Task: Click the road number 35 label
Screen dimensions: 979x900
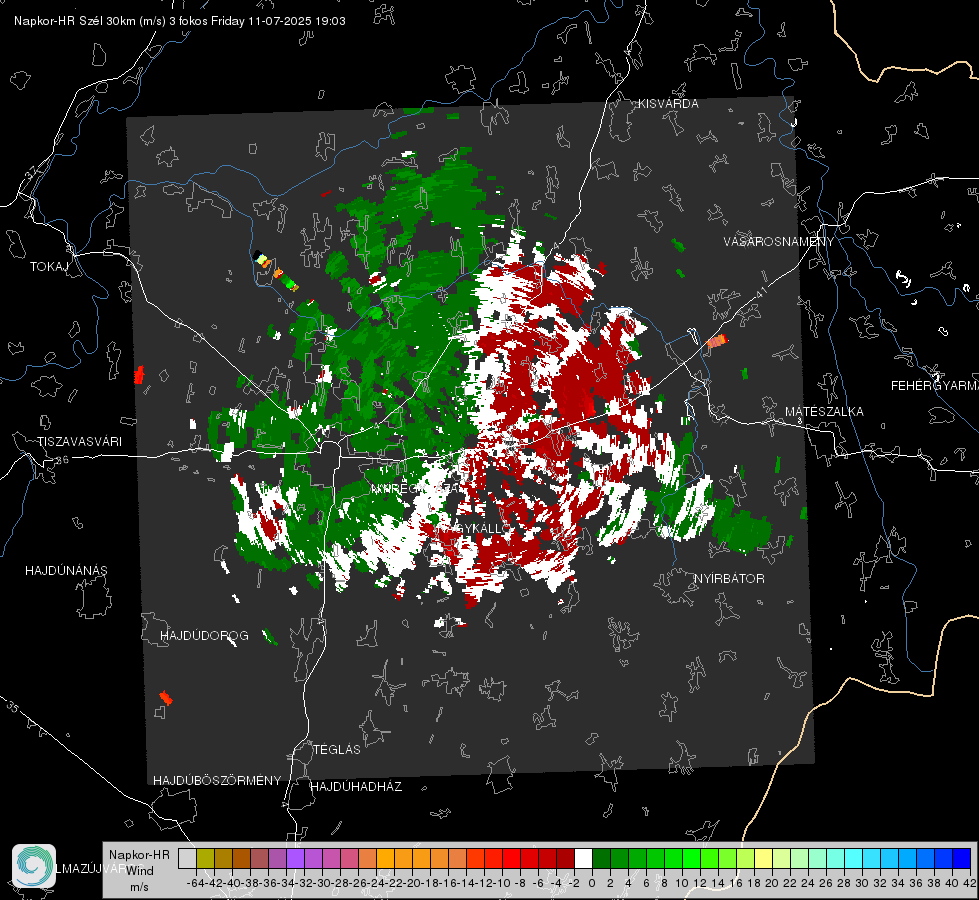Action: pyautogui.click(x=12, y=708)
